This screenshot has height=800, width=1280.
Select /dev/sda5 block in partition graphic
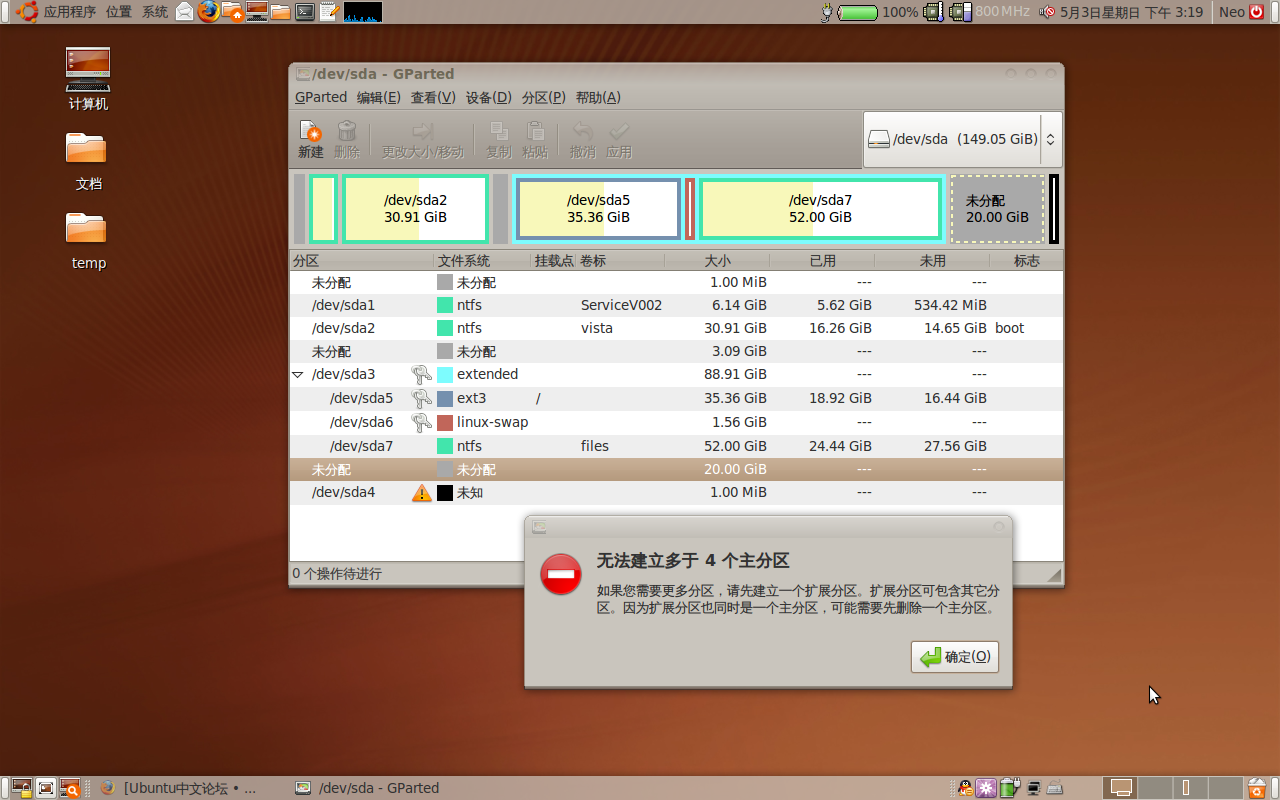(x=598, y=209)
